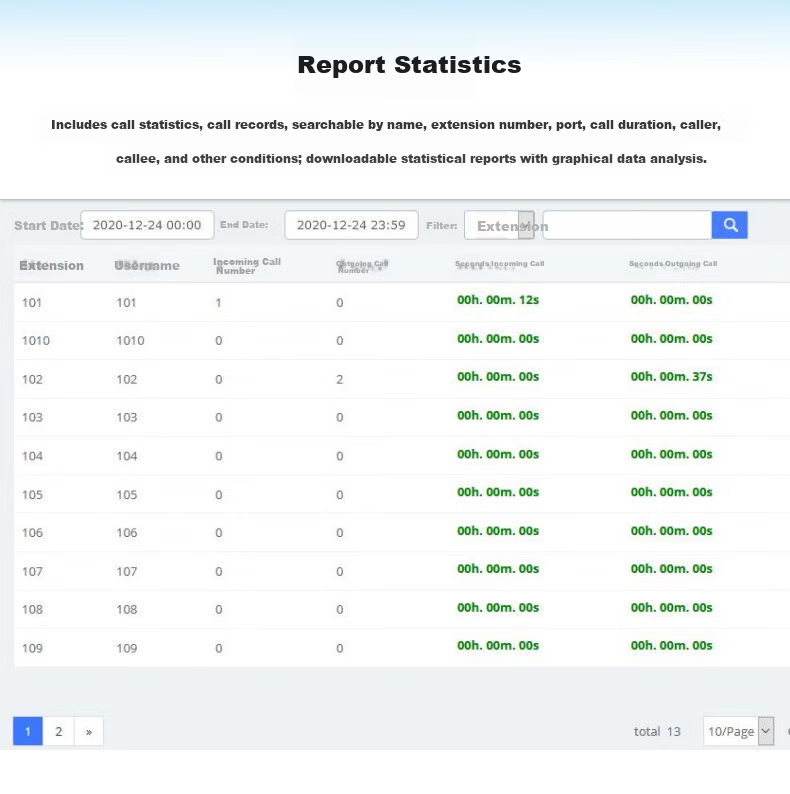Sort by the Username column header
This screenshot has width=790, height=794.
147,265
